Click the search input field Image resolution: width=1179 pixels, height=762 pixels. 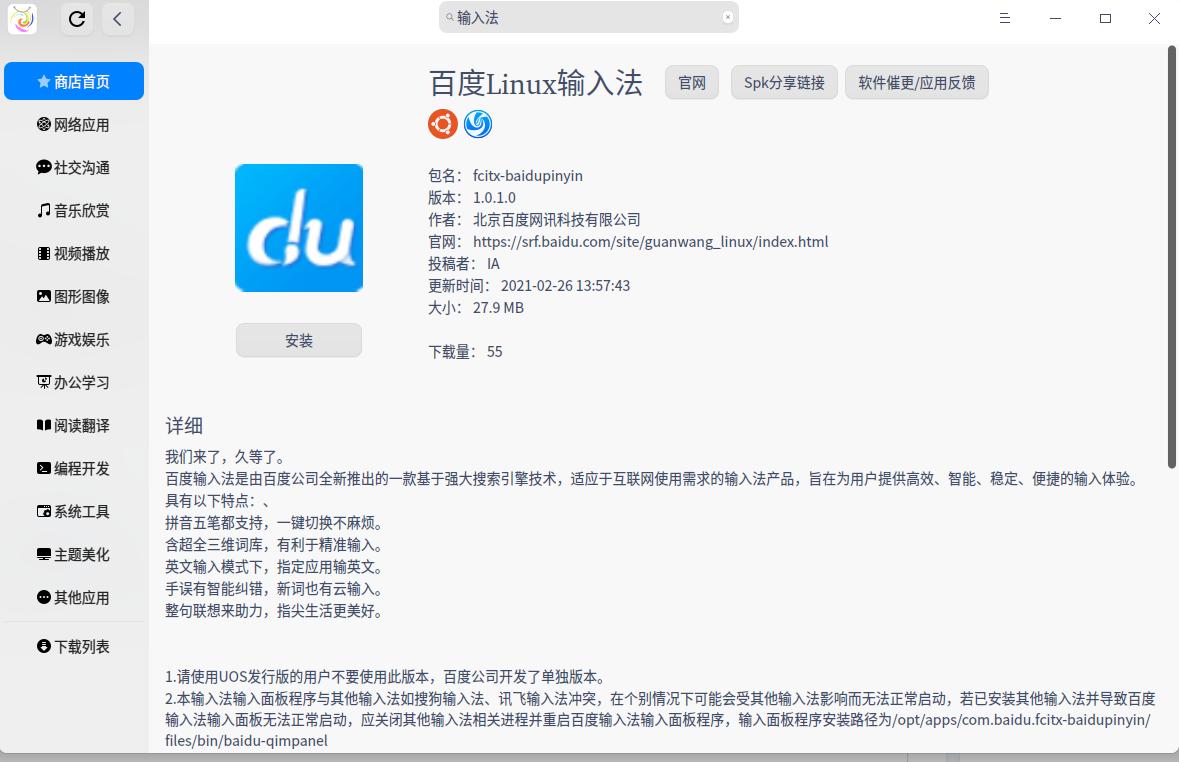(x=588, y=17)
